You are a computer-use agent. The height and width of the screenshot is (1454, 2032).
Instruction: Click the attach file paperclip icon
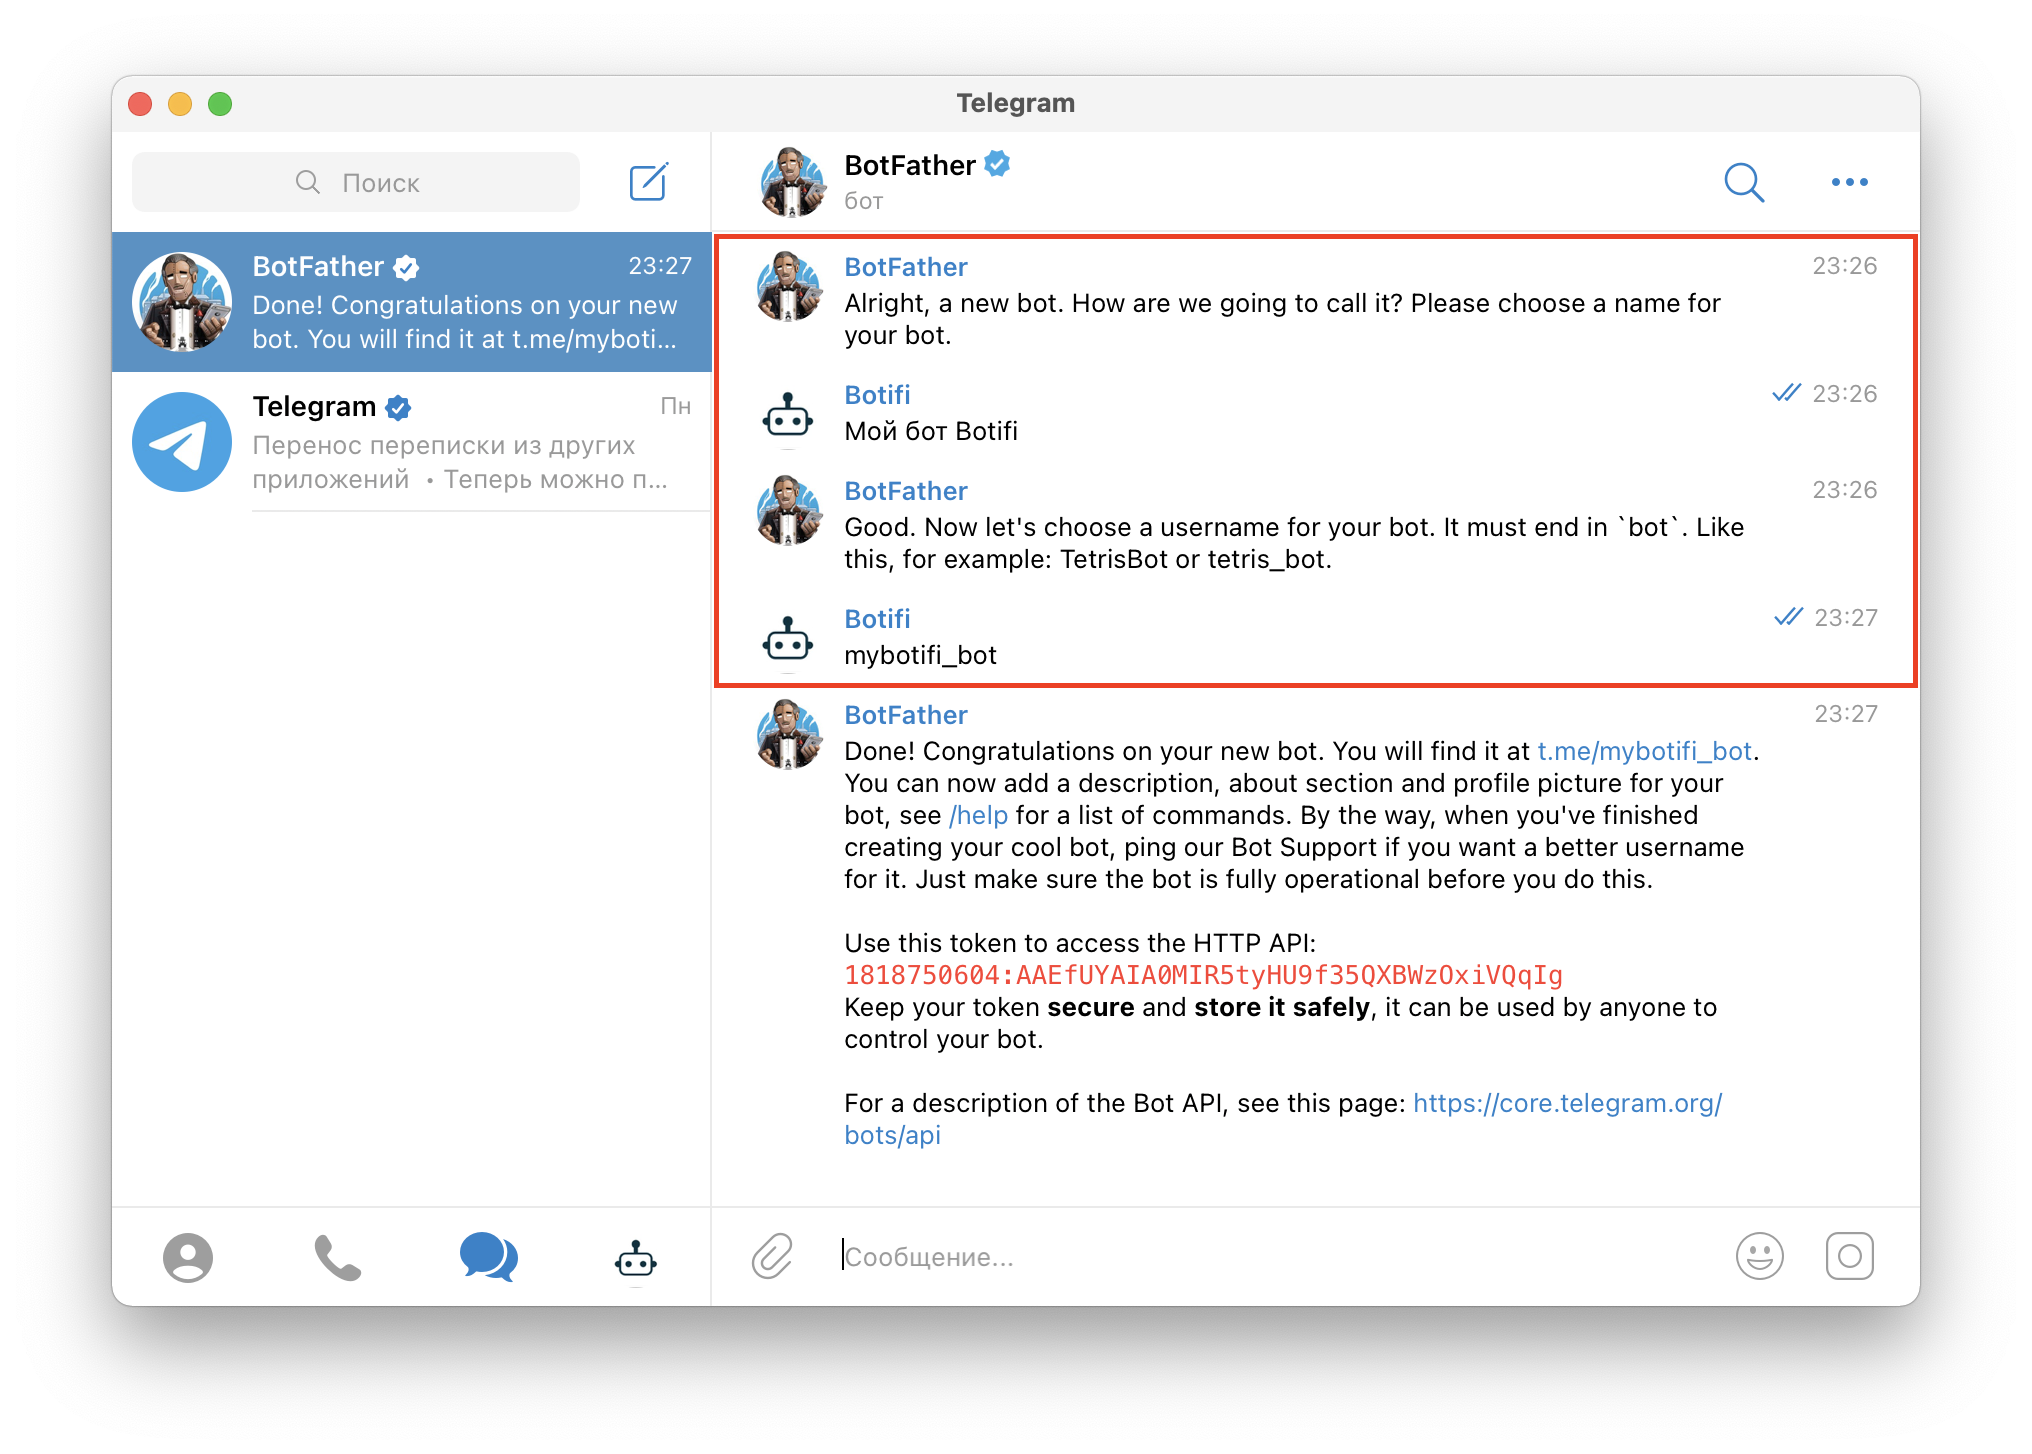pyautogui.click(x=772, y=1256)
